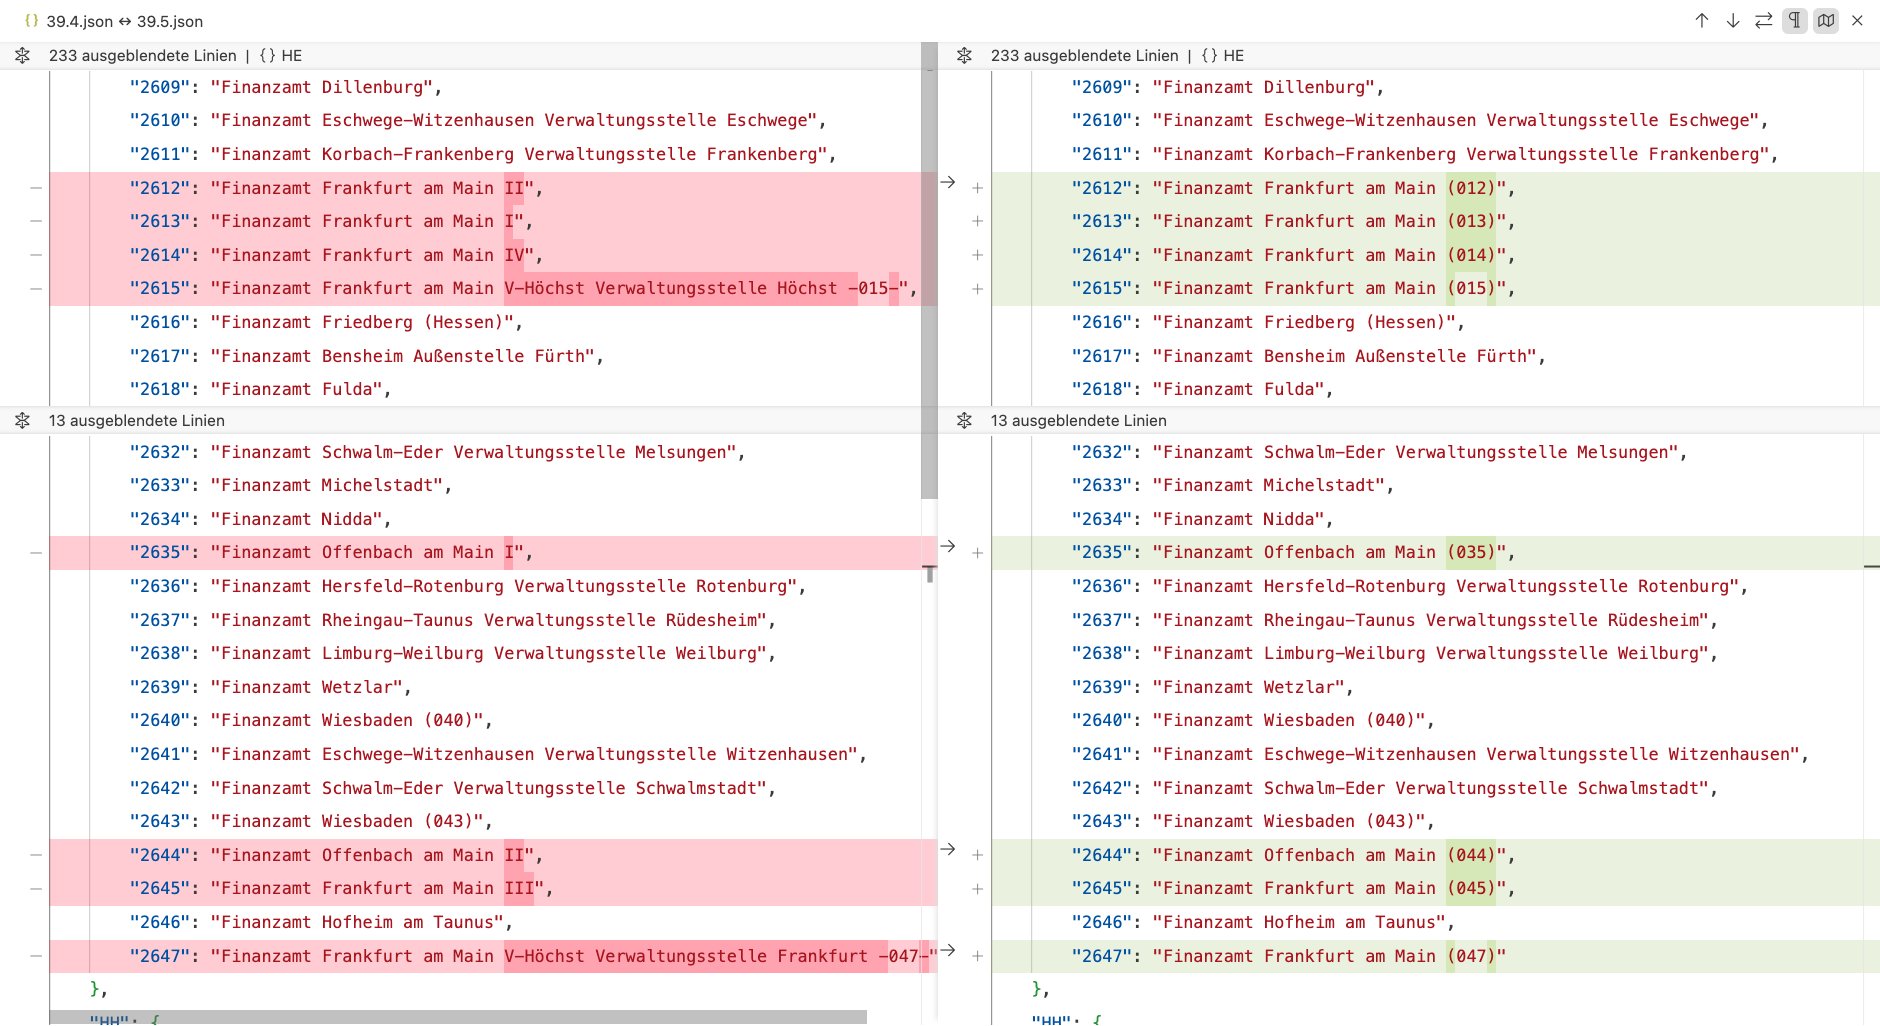
Task: Jump to the next change (down arrow)
Action: [x=1732, y=21]
